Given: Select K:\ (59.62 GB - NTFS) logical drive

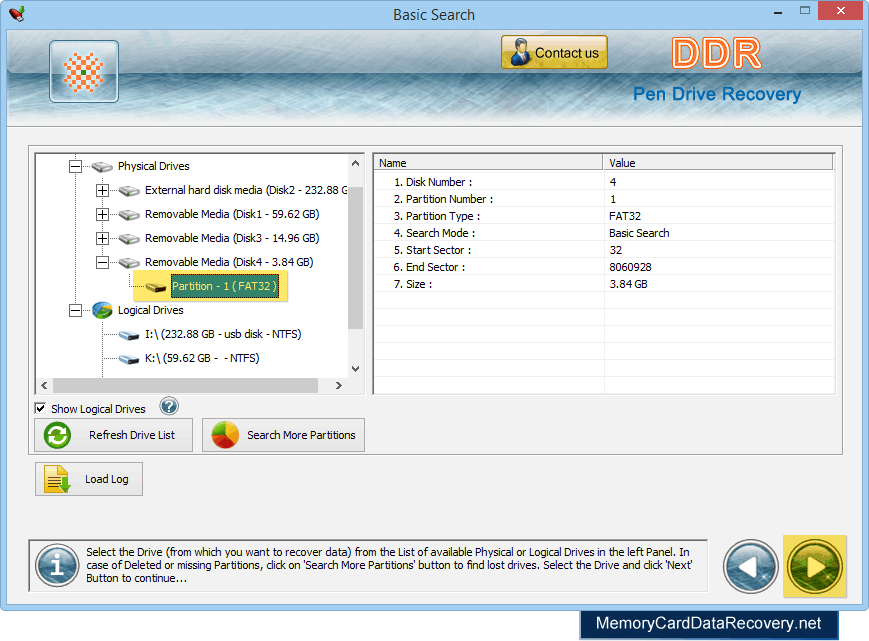Looking at the screenshot, I should (x=202, y=358).
